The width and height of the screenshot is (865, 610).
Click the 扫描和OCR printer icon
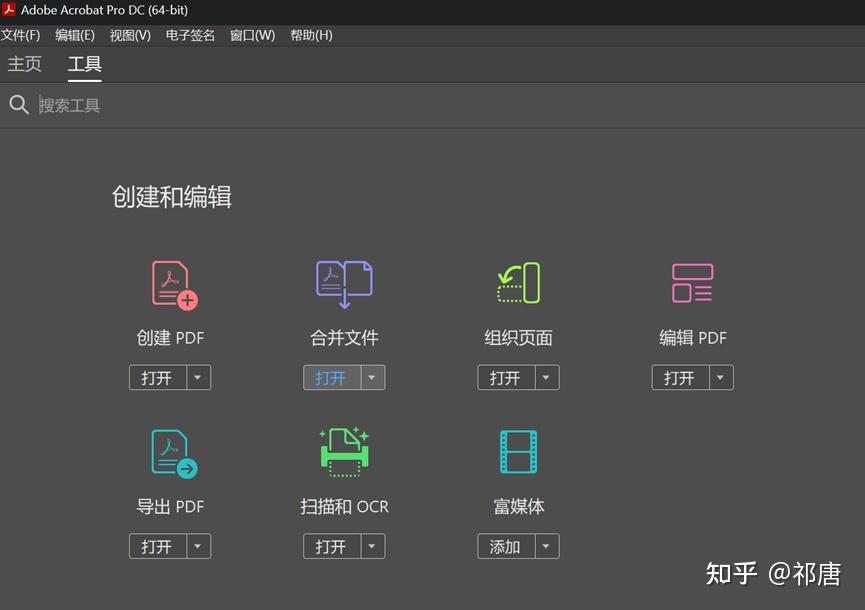click(344, 452)
